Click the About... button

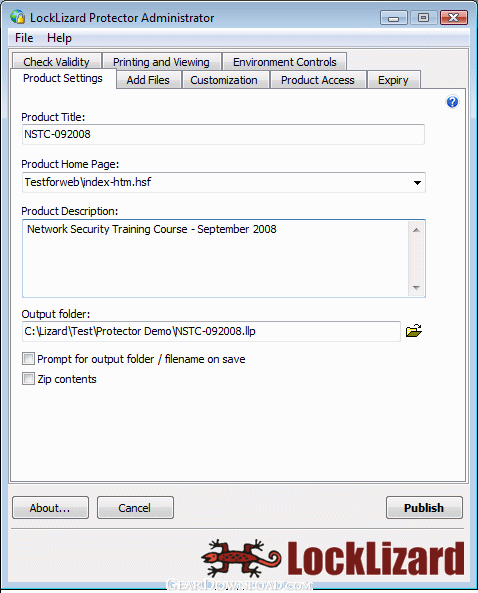click(50, 508)
